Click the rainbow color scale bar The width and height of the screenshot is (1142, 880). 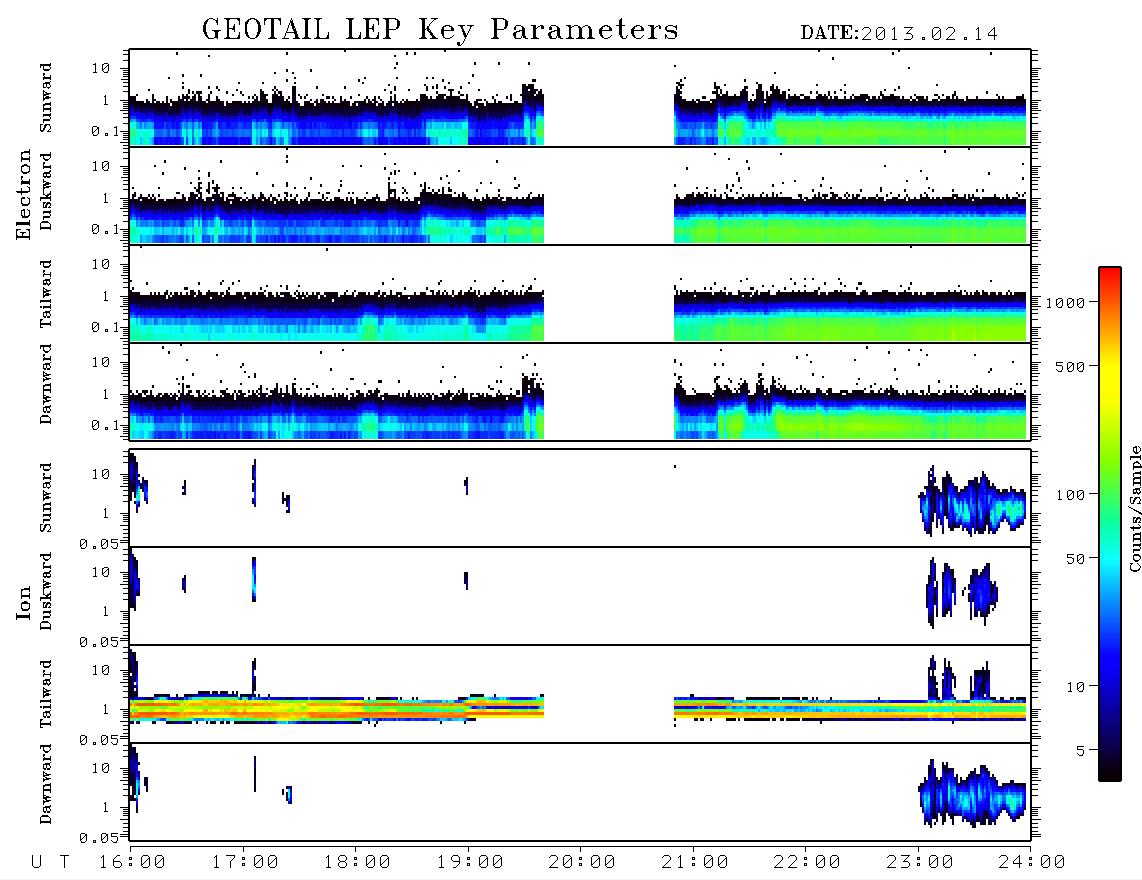pyautogui.click(x=1109, y=525)
